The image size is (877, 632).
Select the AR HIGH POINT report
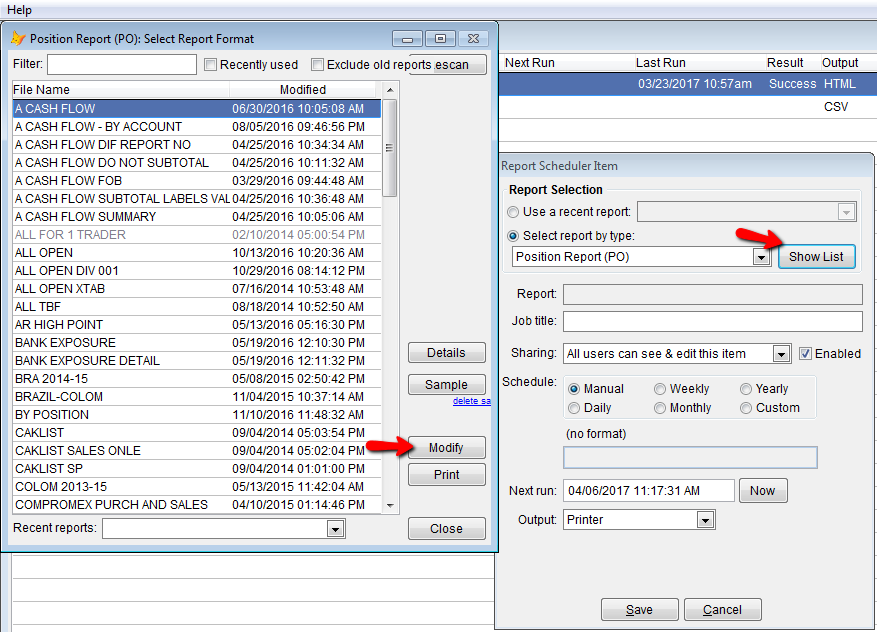[x=197, y=325]
